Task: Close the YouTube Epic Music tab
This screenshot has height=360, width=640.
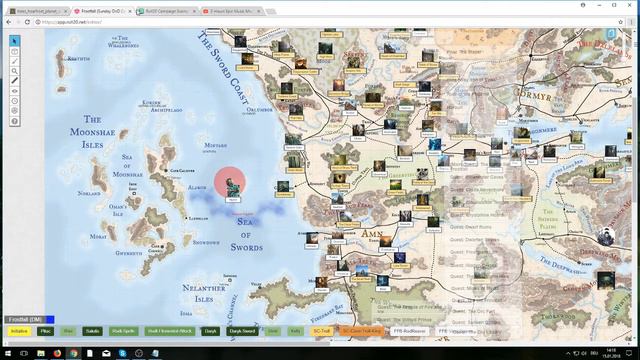Action: click(x=258, y=11)
